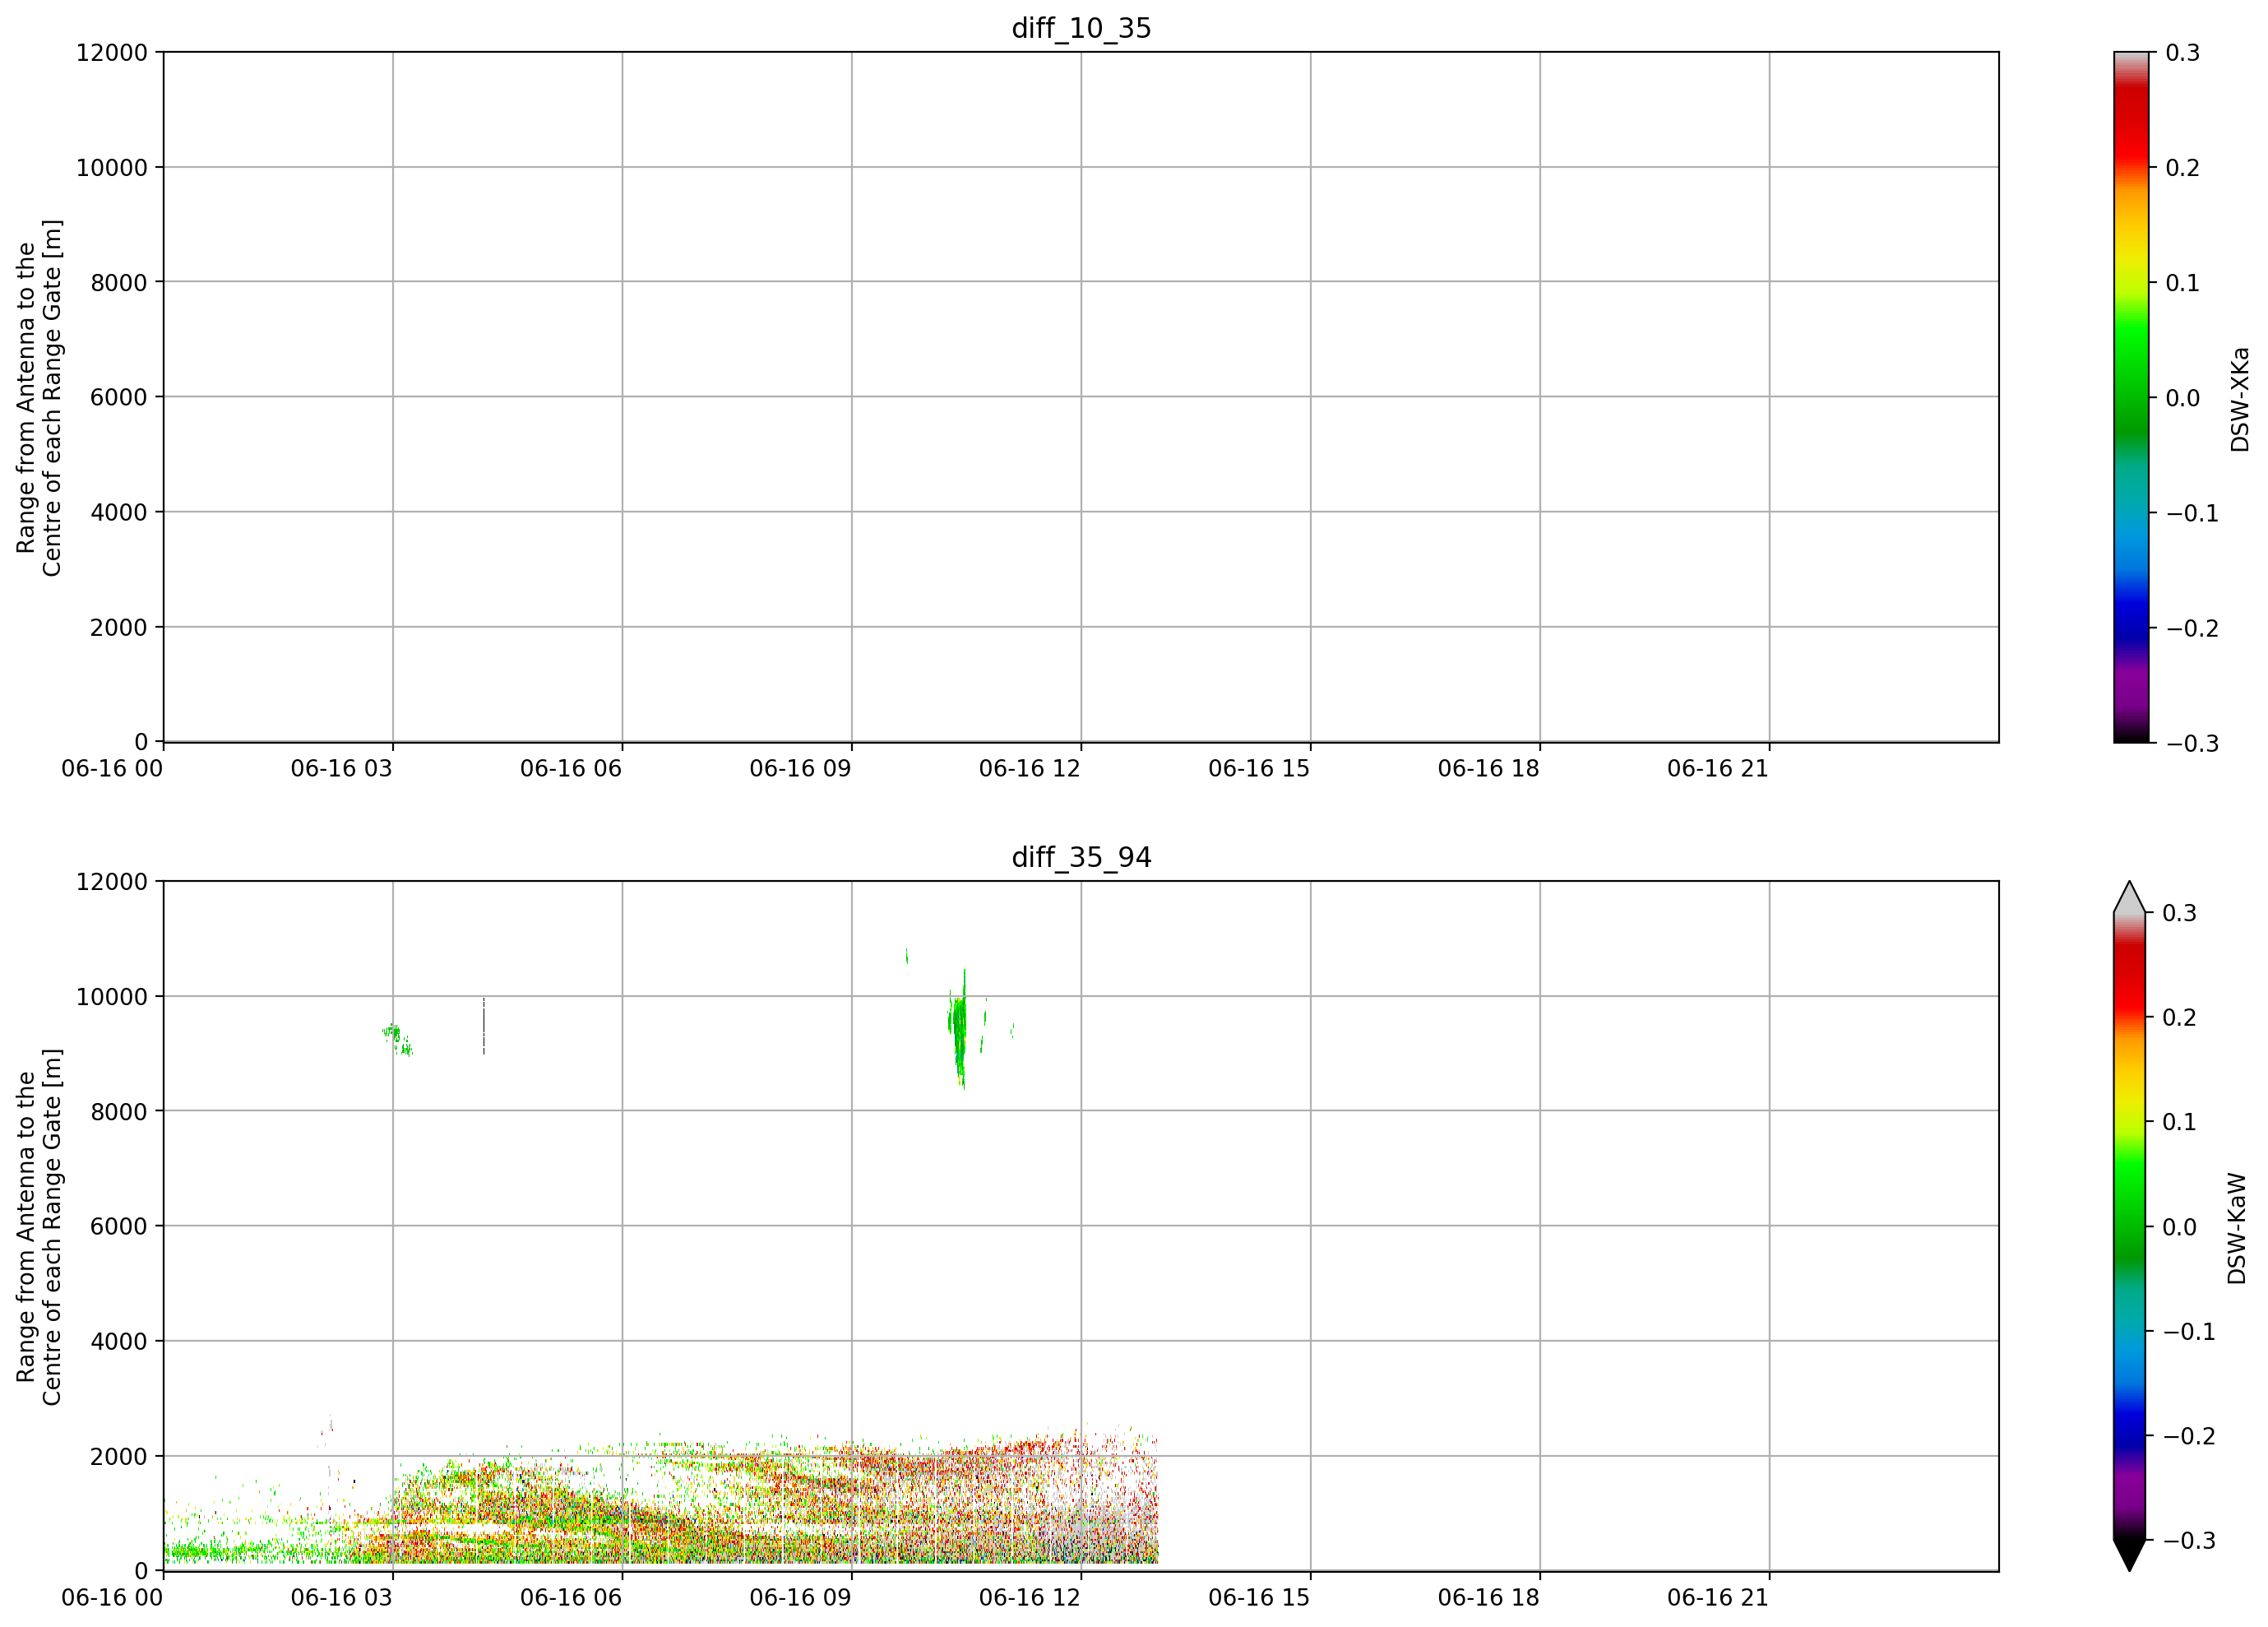
Task: Click 06-16 15 x-tick label under diff_35_94
Action: pos(1259,1597)
